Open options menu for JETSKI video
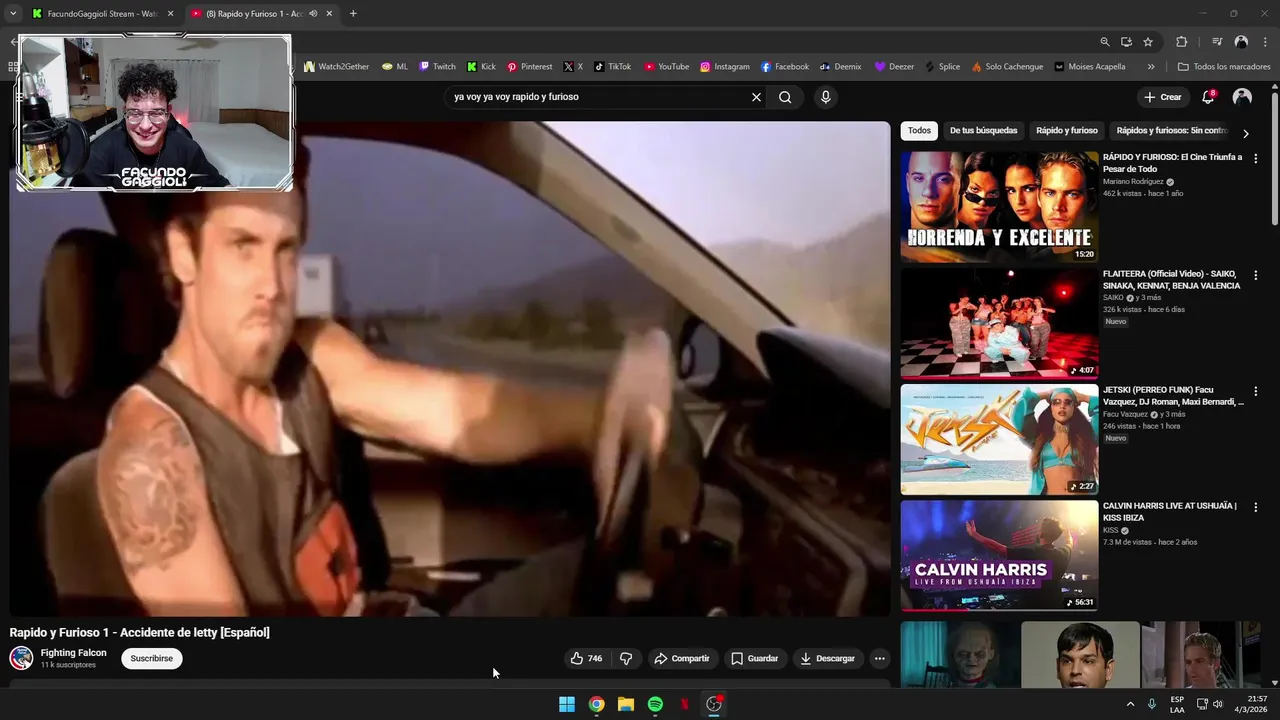The height and width of the screenshot is (720, 1280). coord(1256,391)
